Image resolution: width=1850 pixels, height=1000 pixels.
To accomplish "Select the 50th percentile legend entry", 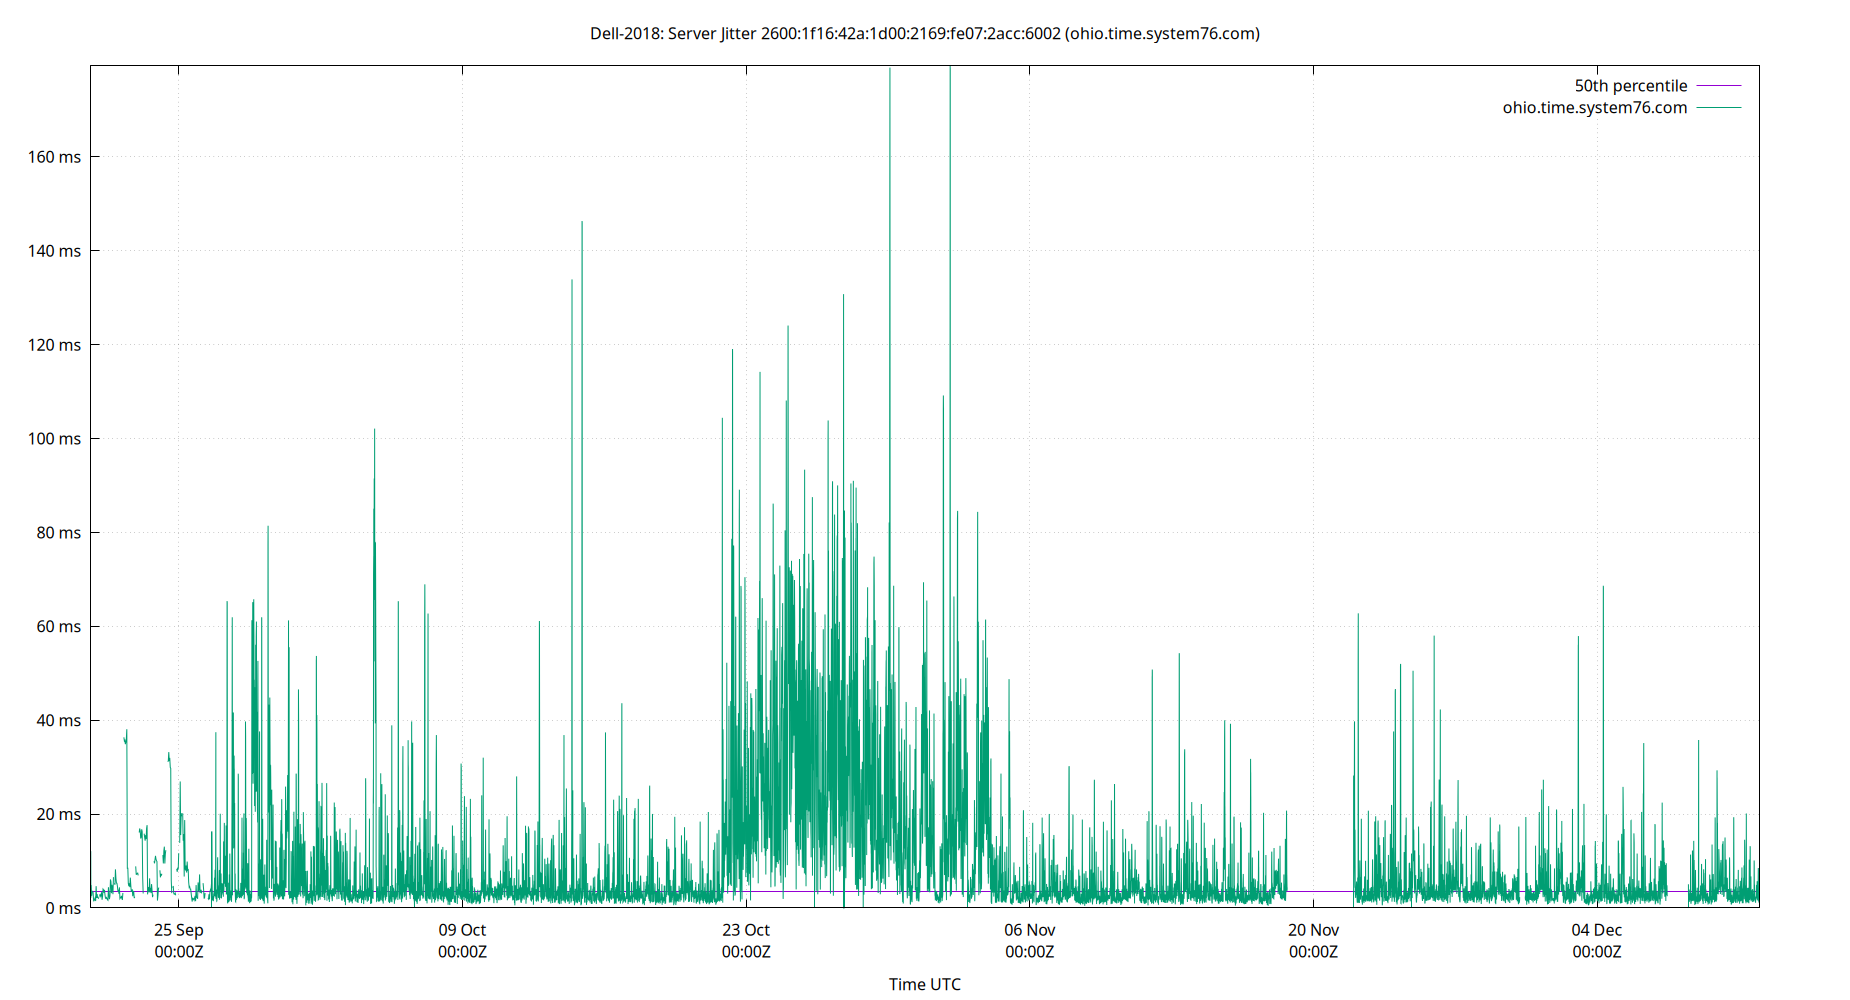I will pos(1630,85).
